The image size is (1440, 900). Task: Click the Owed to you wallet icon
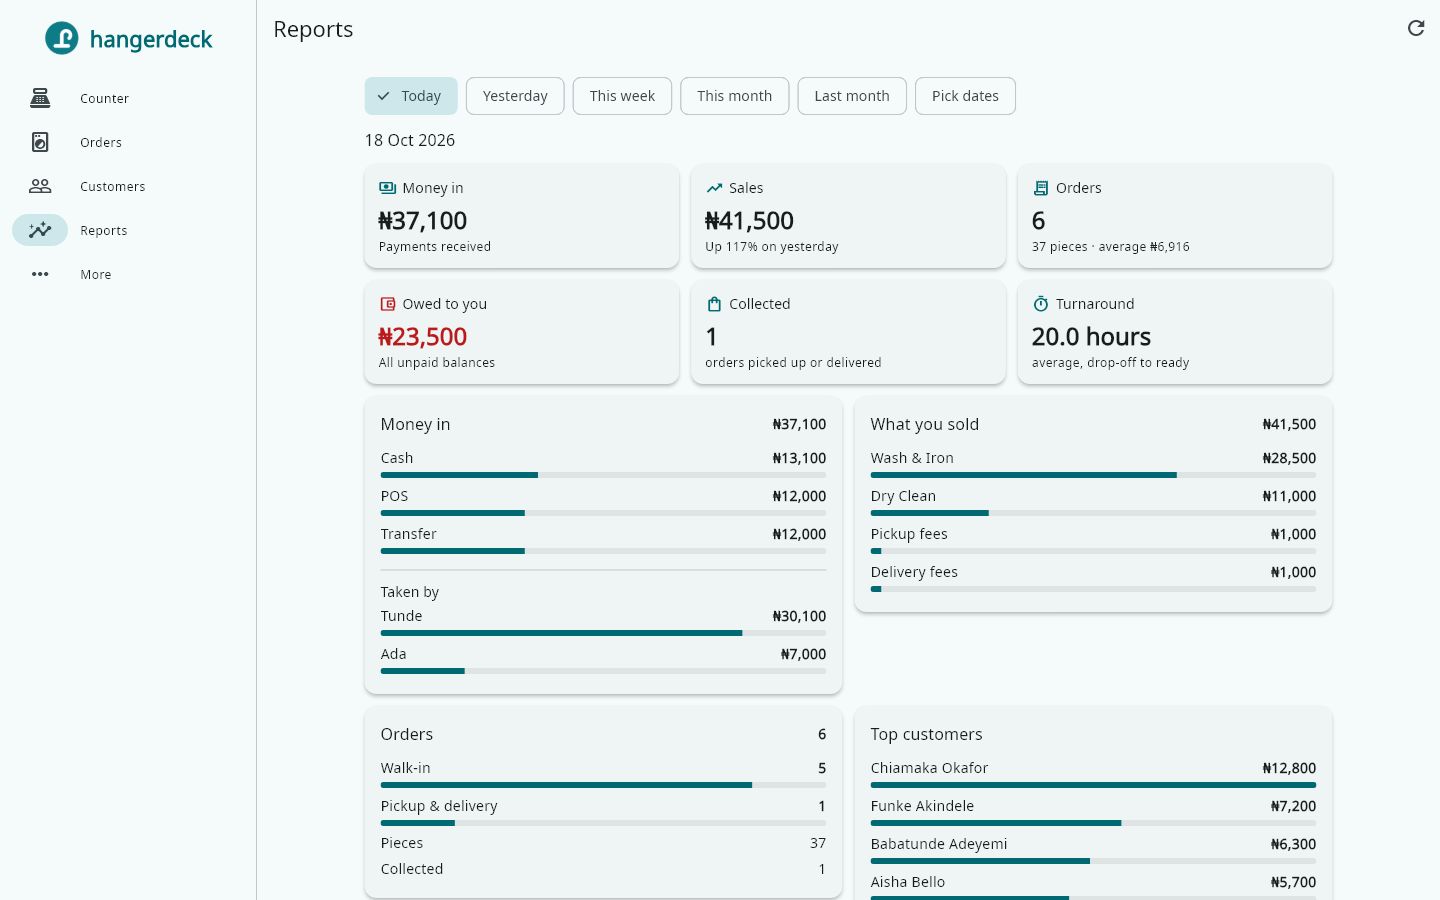tap(387, 304)
